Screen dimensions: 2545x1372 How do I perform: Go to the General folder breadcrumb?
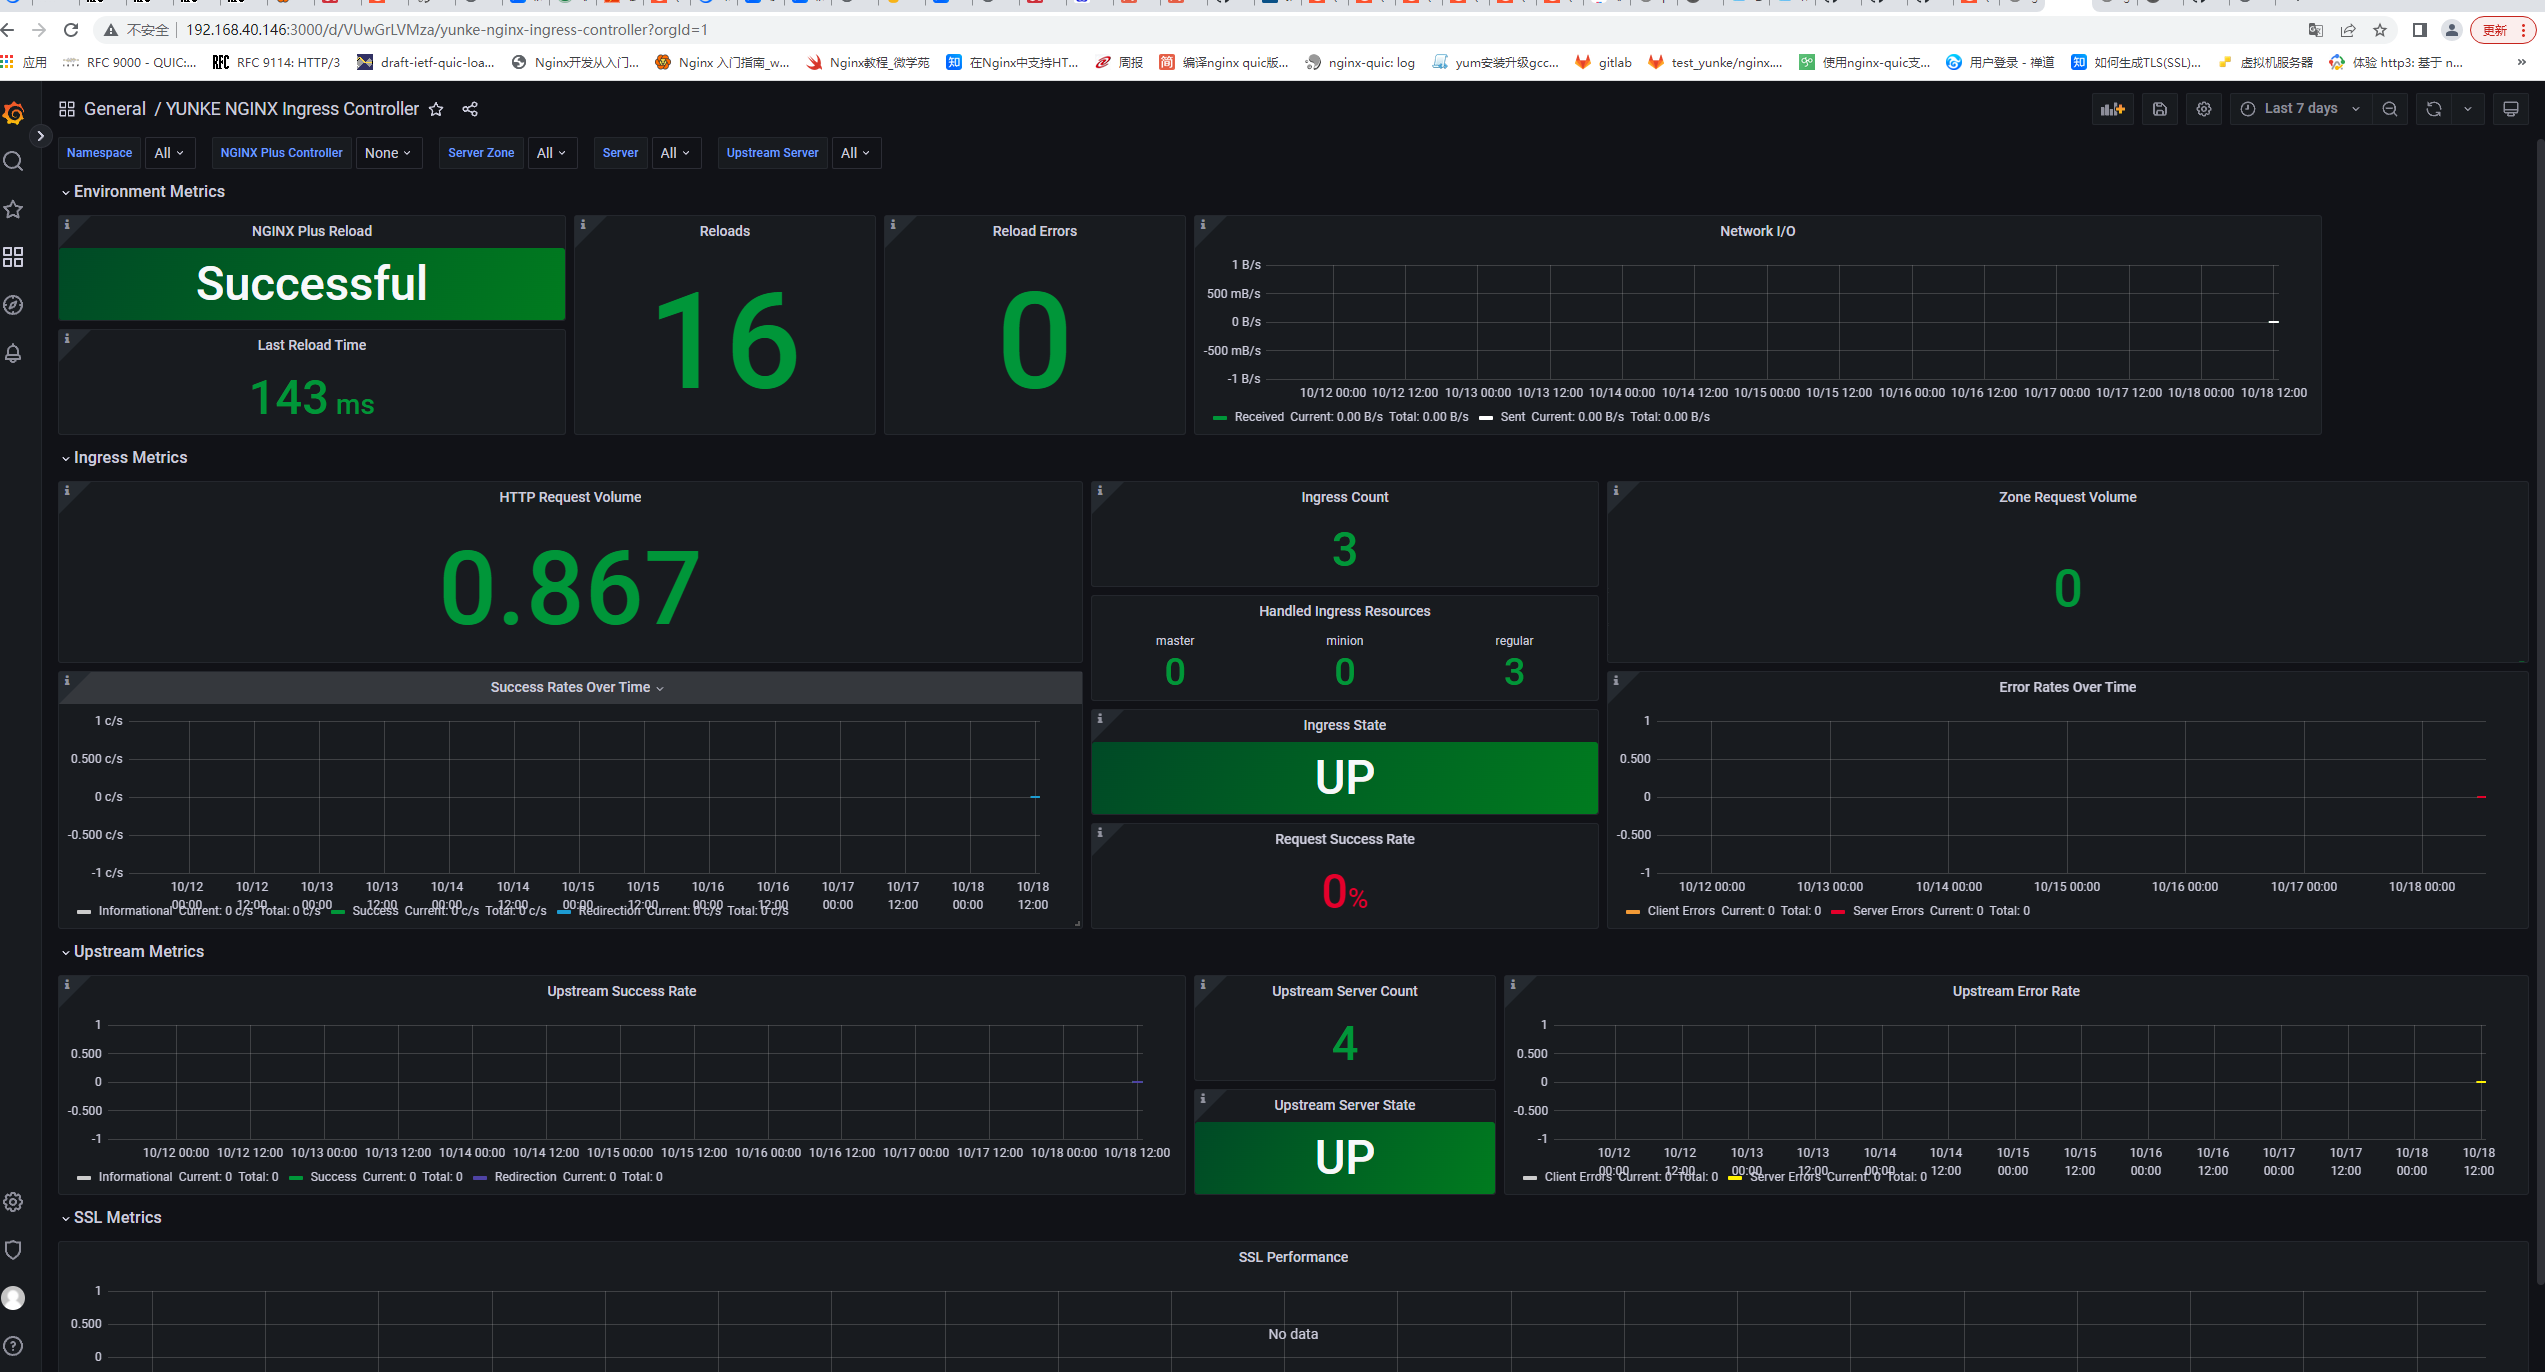coord(115,109)
